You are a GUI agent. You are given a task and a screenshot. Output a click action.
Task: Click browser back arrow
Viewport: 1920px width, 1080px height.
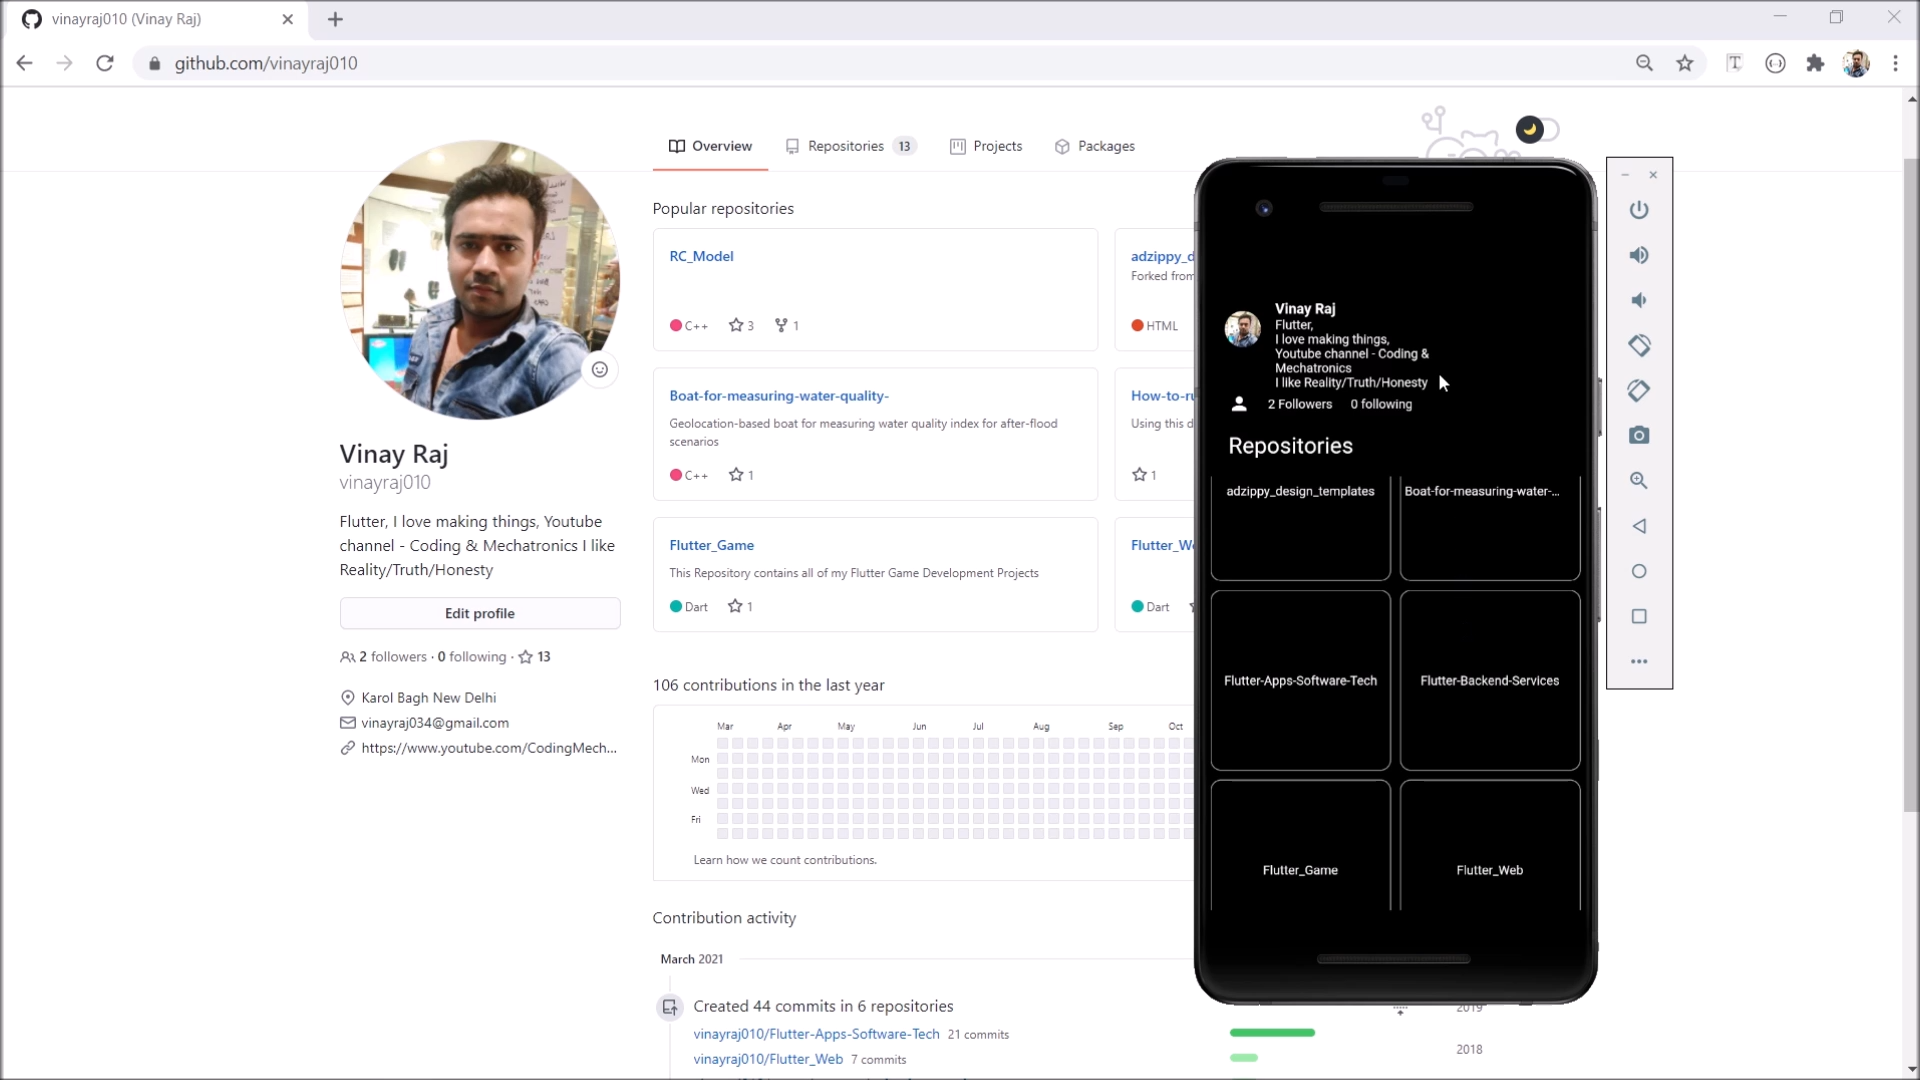pos(25,63)
